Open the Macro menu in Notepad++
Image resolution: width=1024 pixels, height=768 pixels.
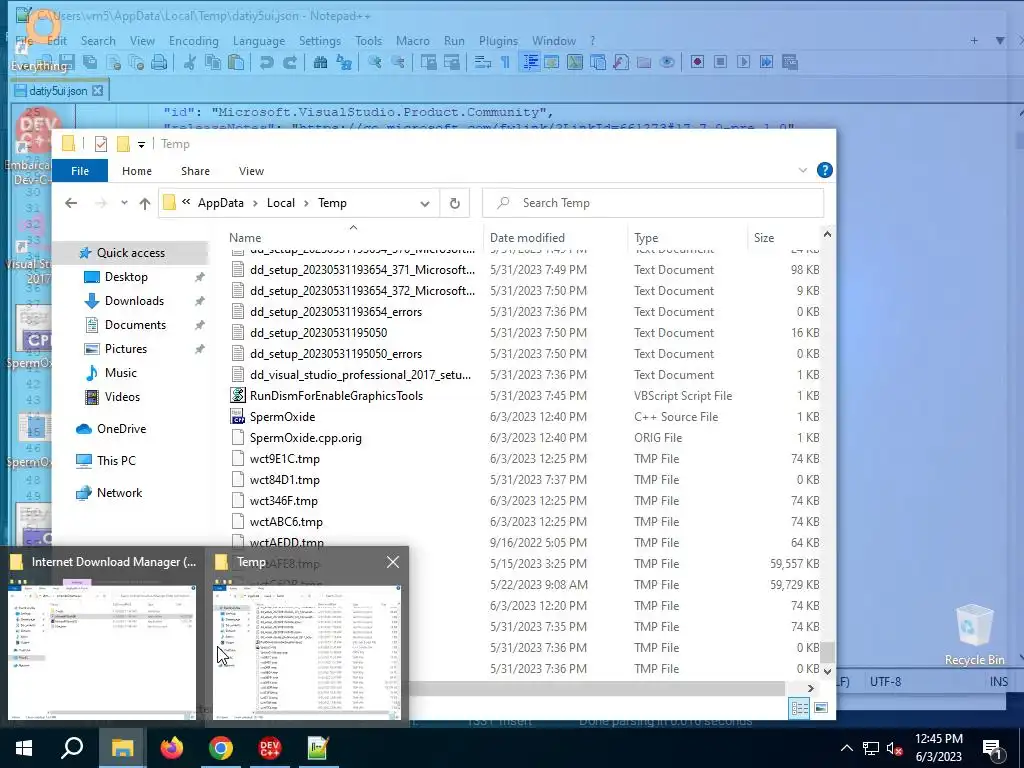(413, 40)
